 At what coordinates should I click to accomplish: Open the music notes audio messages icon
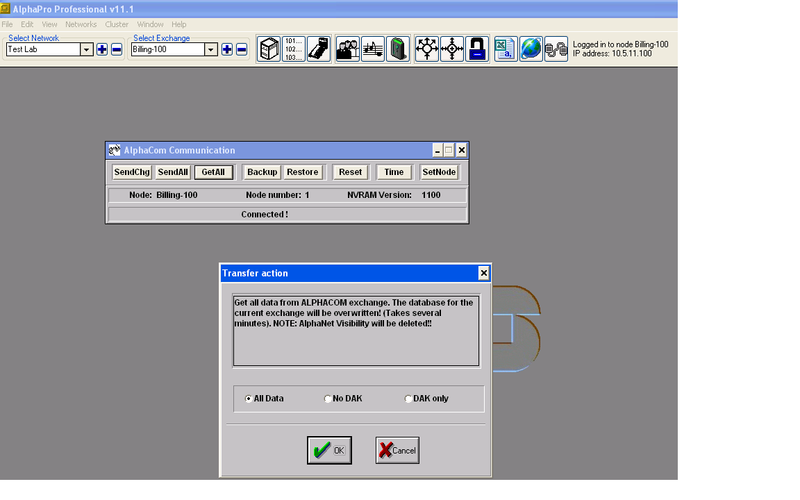tap(373, 49)
